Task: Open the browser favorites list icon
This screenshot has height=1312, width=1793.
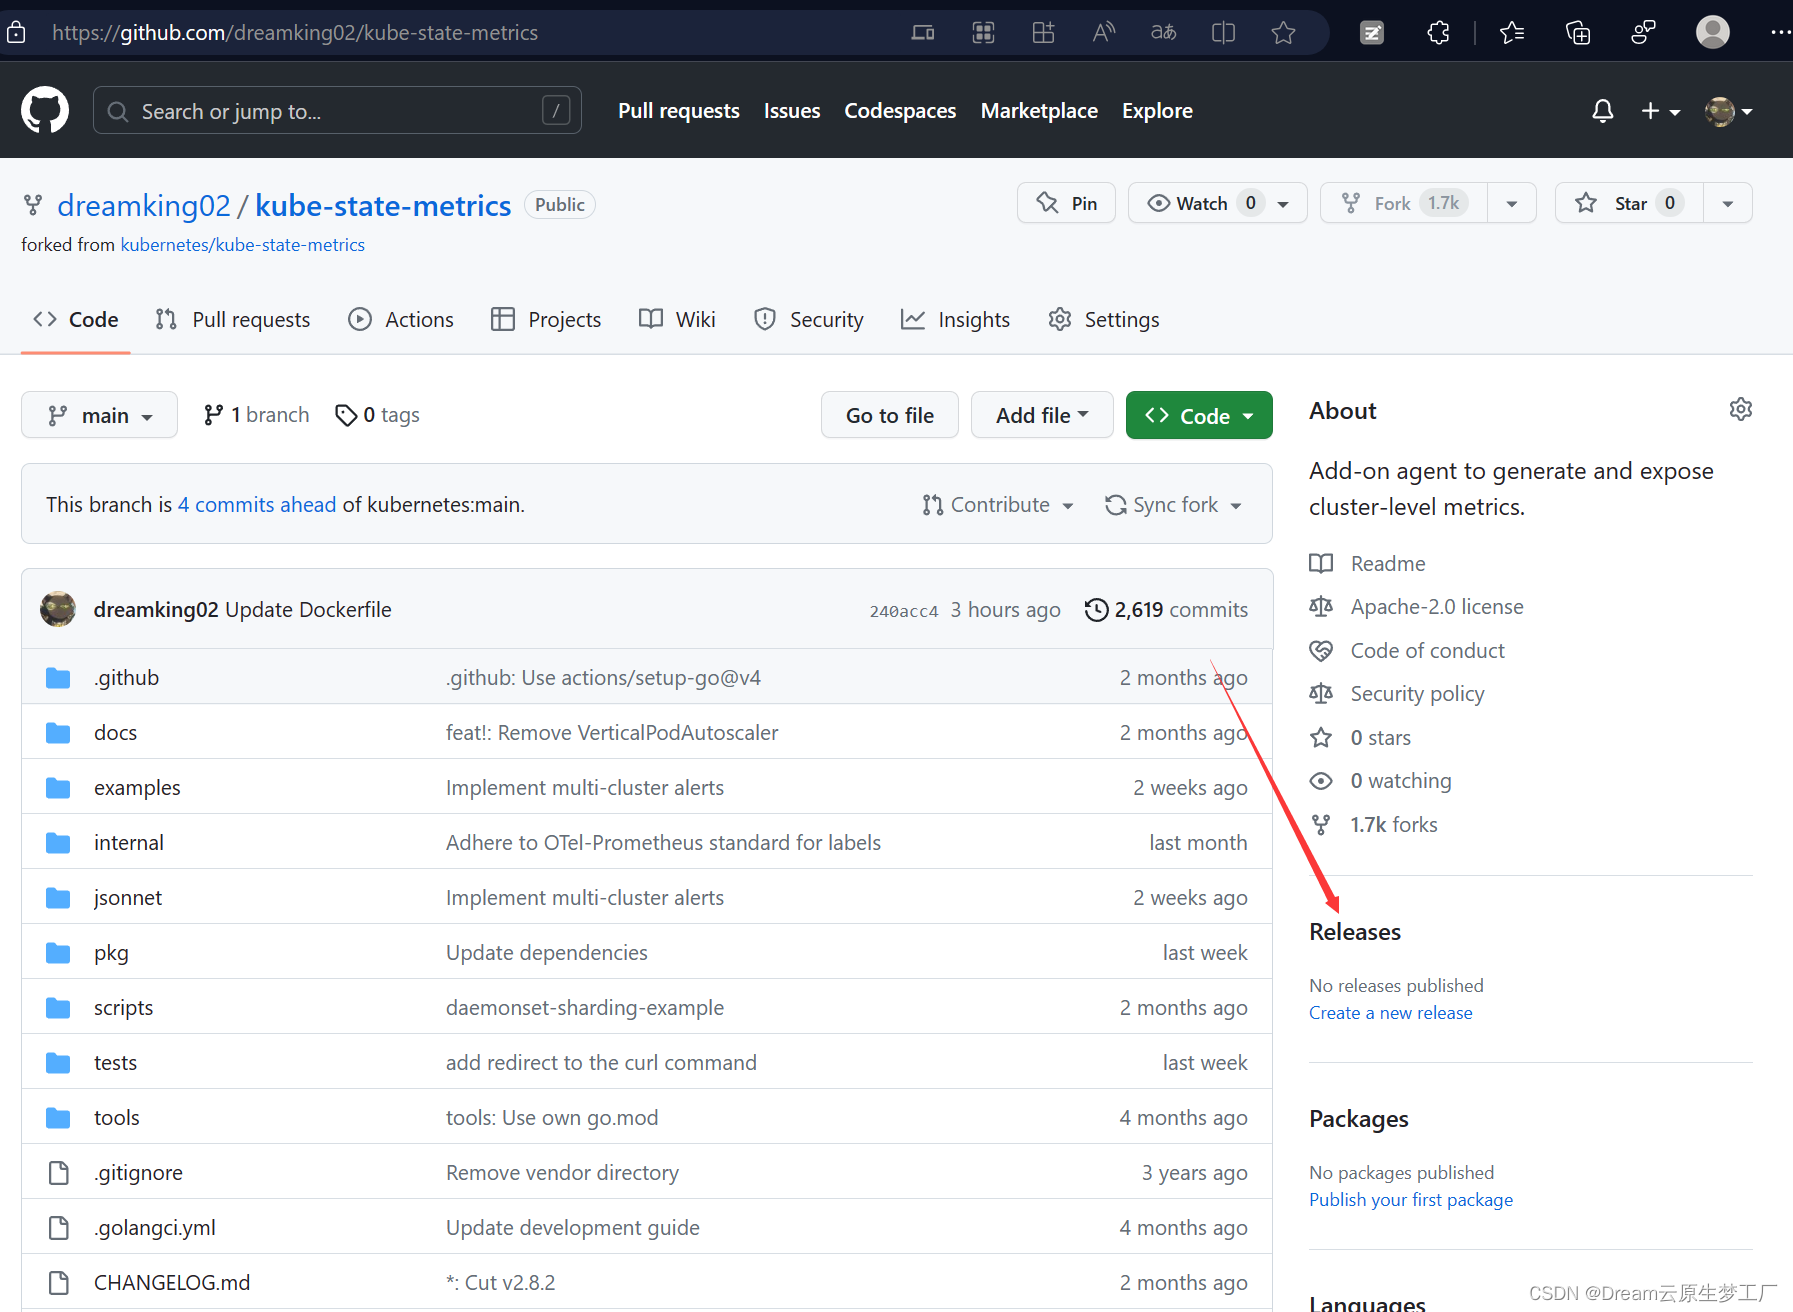Action: click(1512, 33)
